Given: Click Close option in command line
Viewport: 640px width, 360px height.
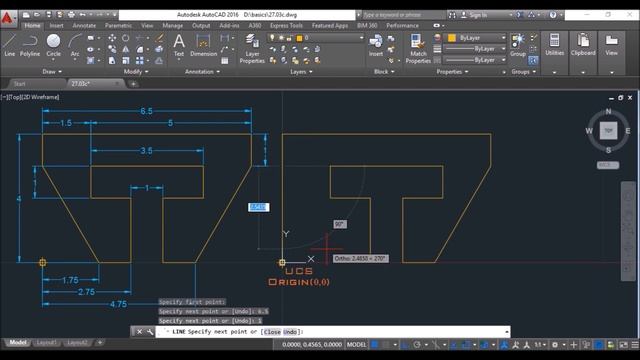Looking at the screenshot, I should tap(272, 332).
